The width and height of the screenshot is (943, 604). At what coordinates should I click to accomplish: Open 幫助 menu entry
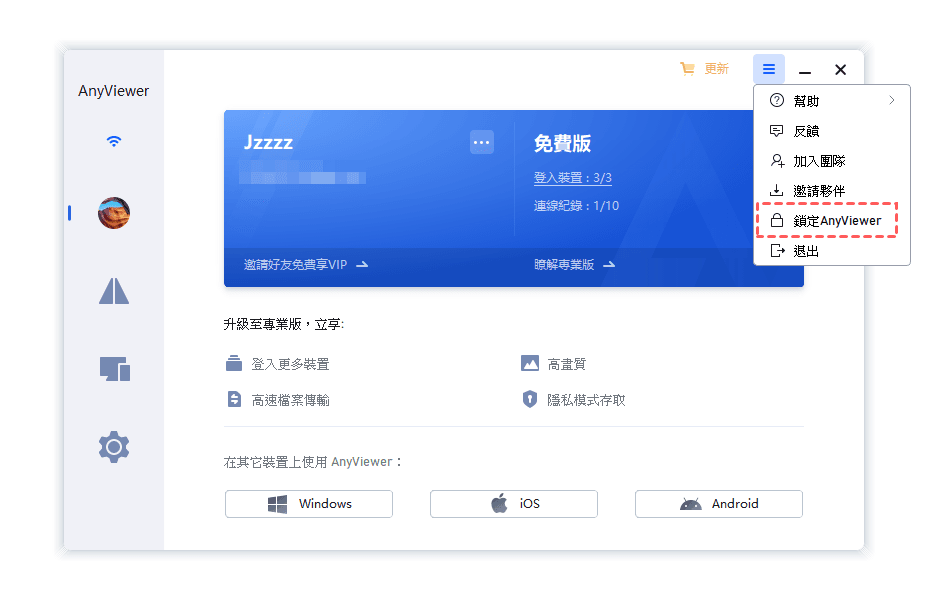[832, 100]
